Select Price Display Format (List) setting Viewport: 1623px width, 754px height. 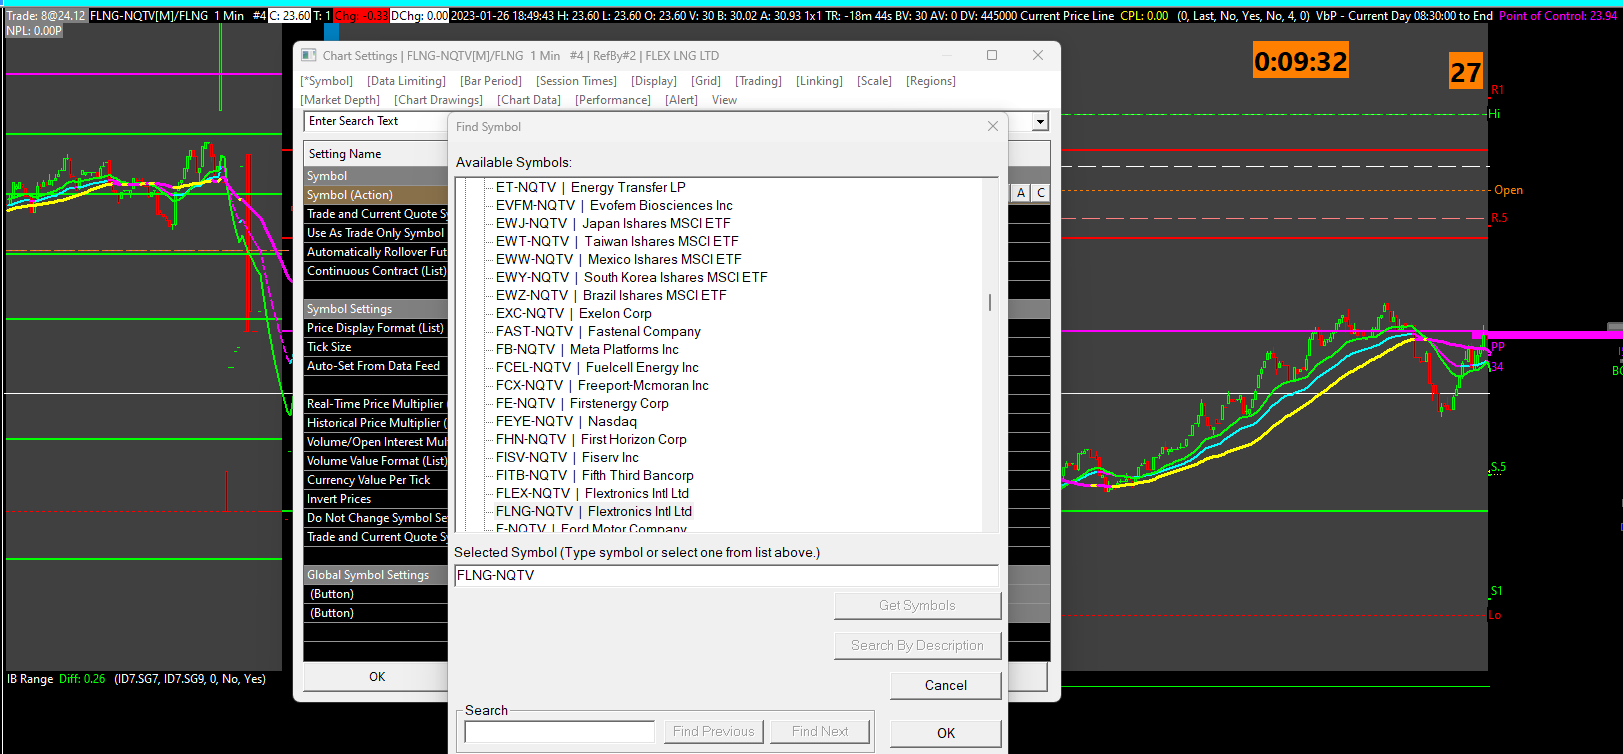[376, 328]
